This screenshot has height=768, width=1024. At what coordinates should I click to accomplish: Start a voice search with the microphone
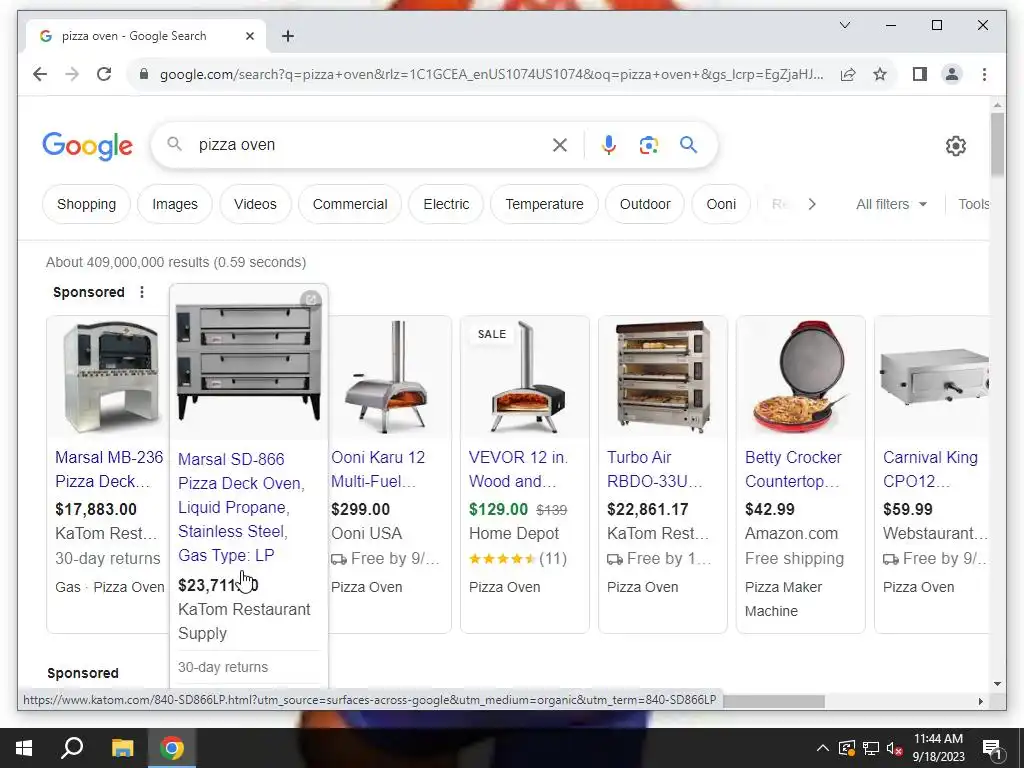[x=609, y=145]
